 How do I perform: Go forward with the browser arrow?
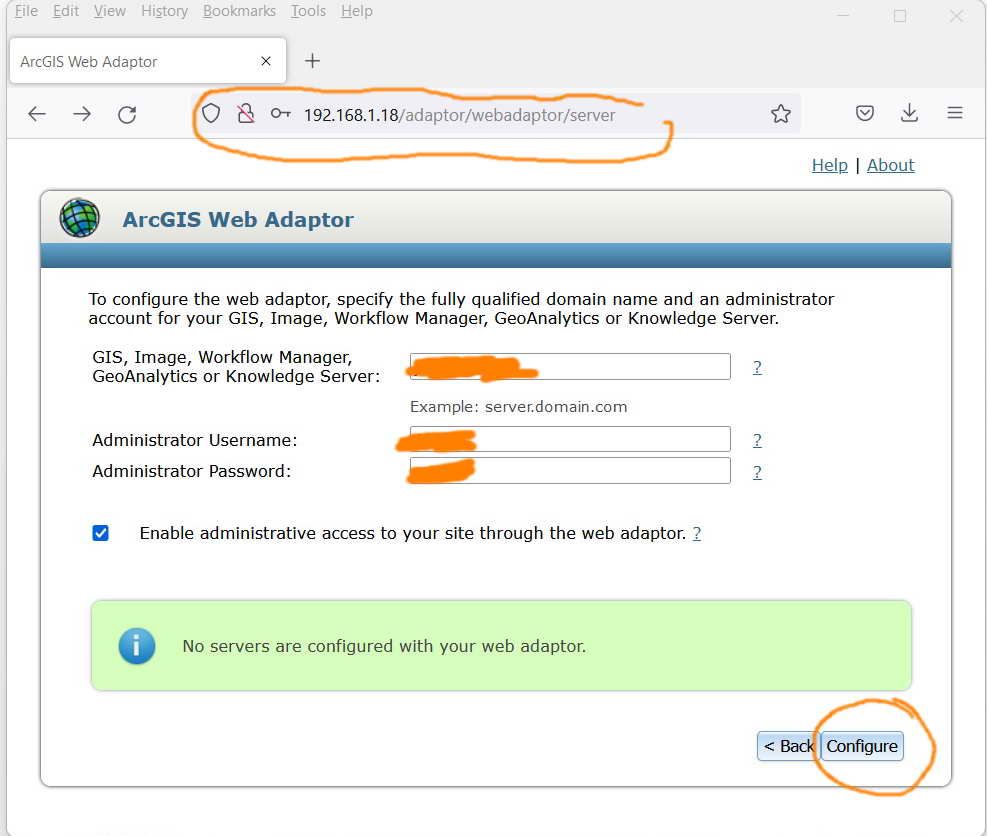point(82,114)
